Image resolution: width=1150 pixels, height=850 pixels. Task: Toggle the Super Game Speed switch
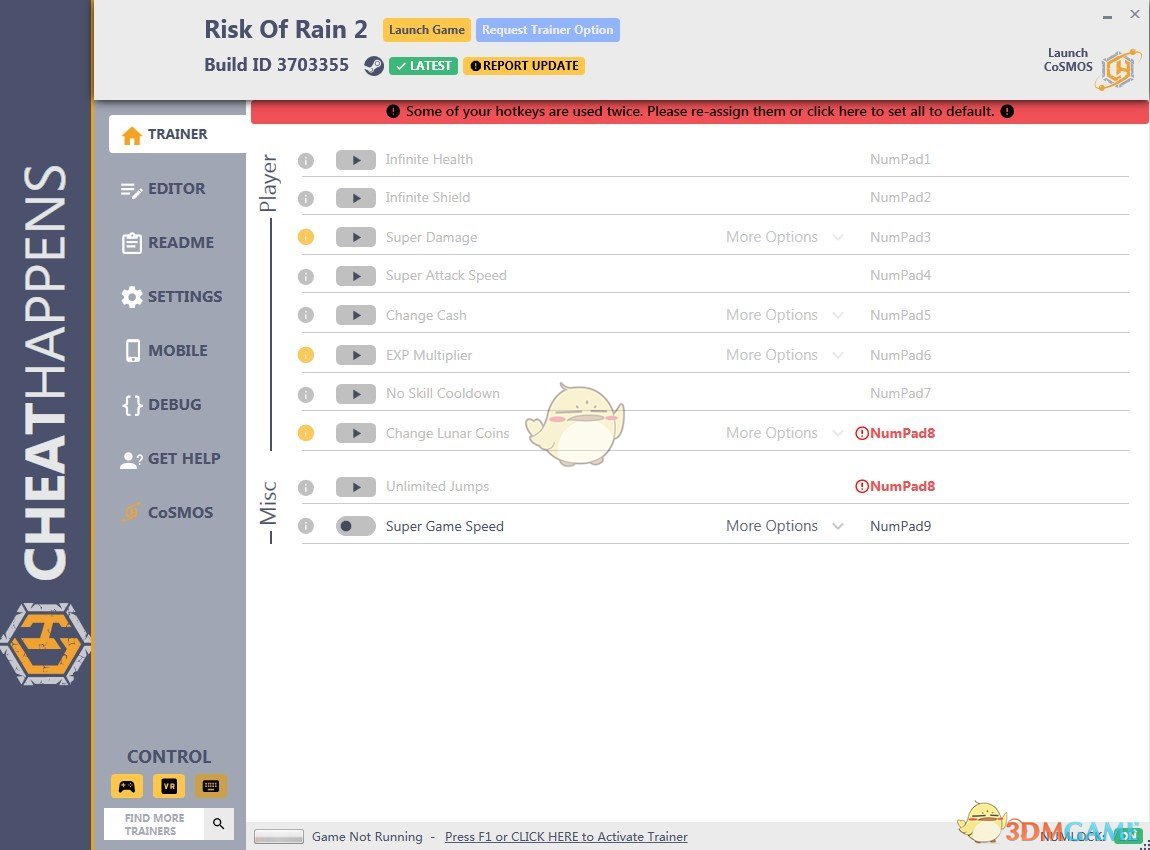coord(356,526)
